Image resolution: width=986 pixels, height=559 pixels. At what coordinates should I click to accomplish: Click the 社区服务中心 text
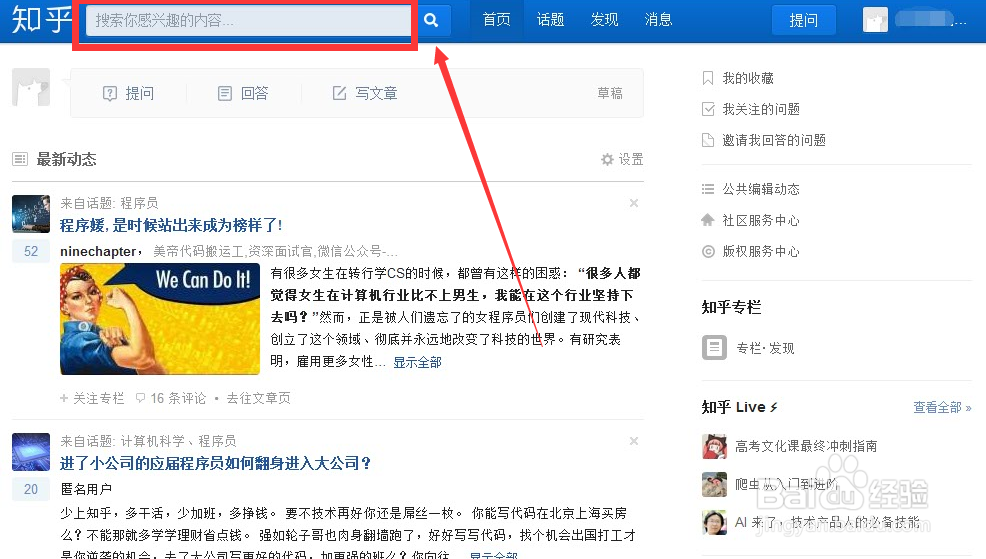click(761, 220)
